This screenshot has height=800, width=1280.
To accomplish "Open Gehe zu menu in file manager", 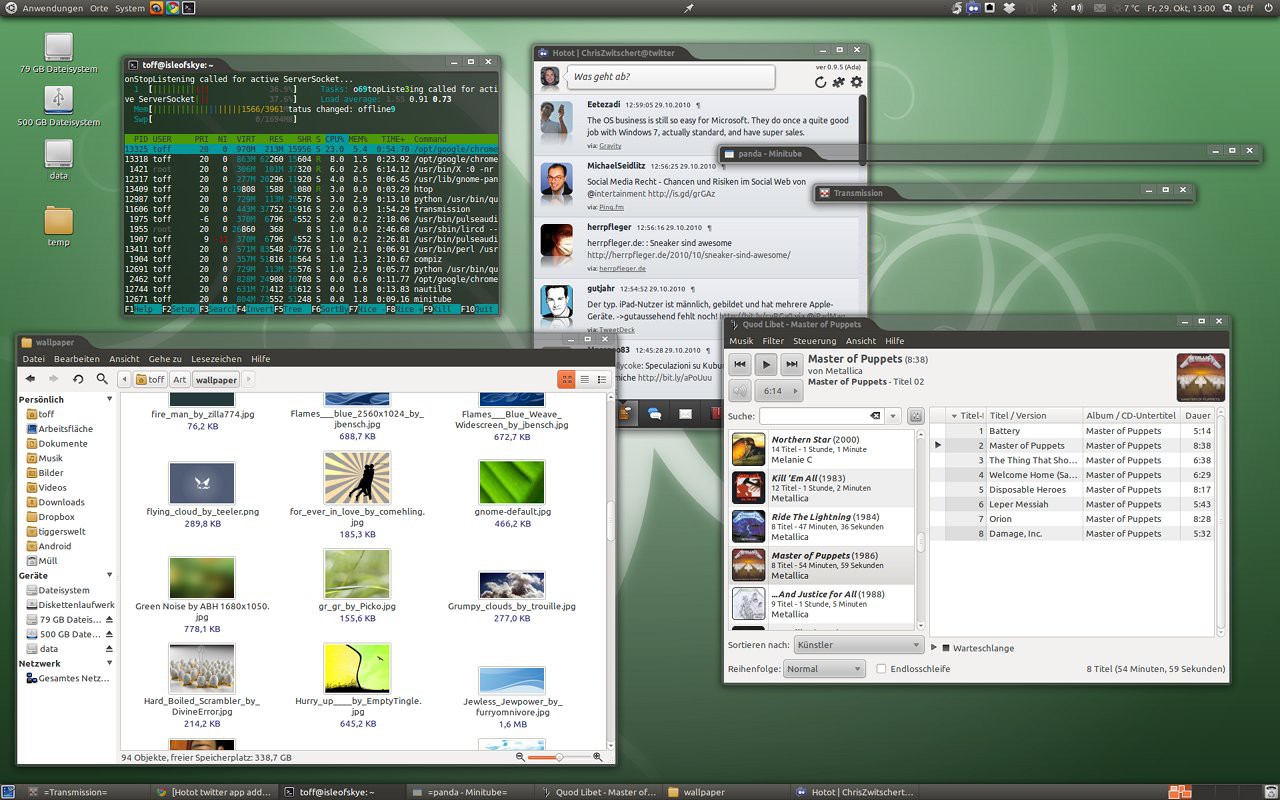I will point(165,359).
